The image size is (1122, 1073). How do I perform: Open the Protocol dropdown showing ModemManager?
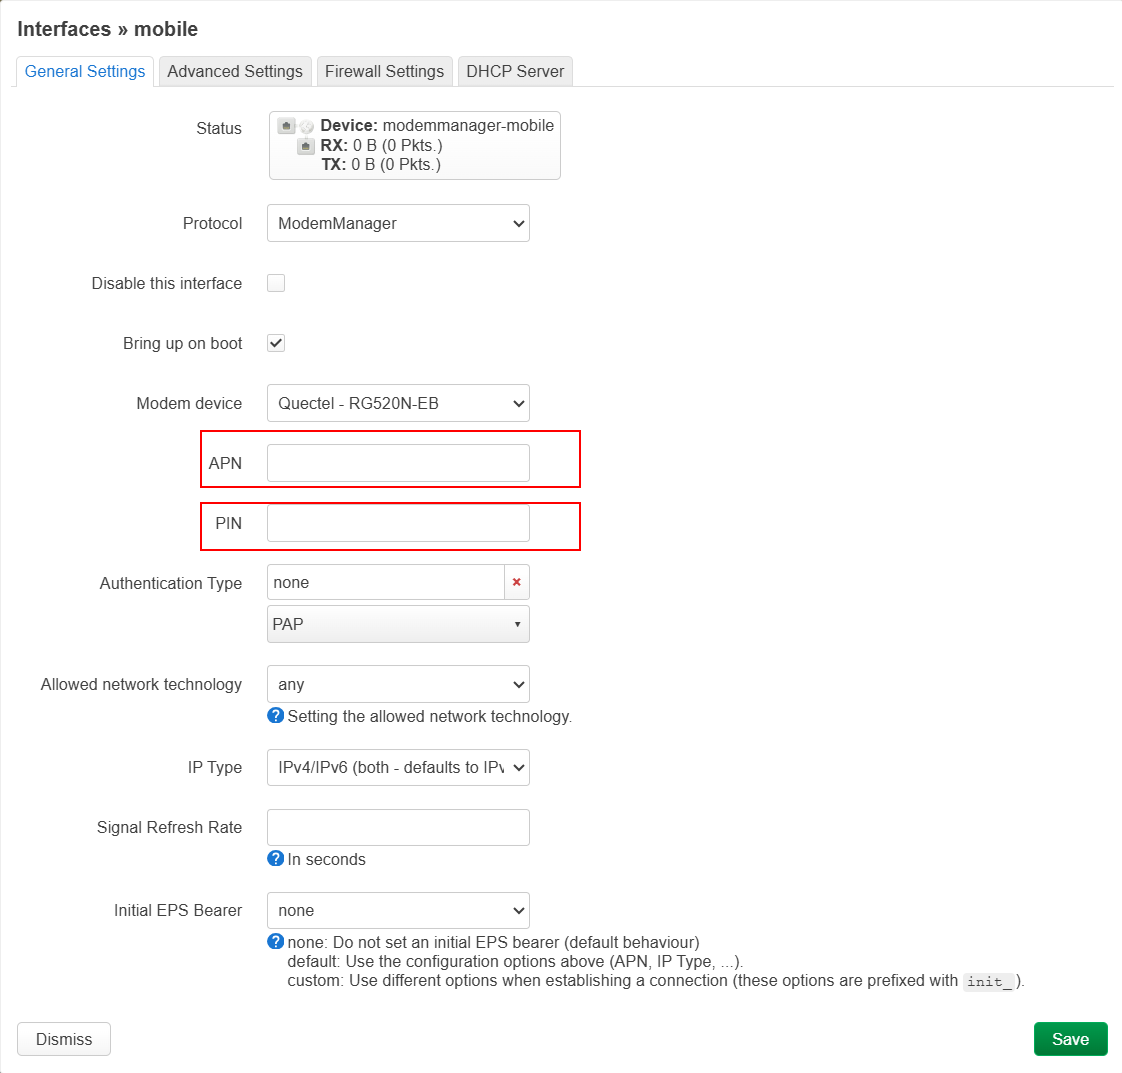click(x=399, y=223)
